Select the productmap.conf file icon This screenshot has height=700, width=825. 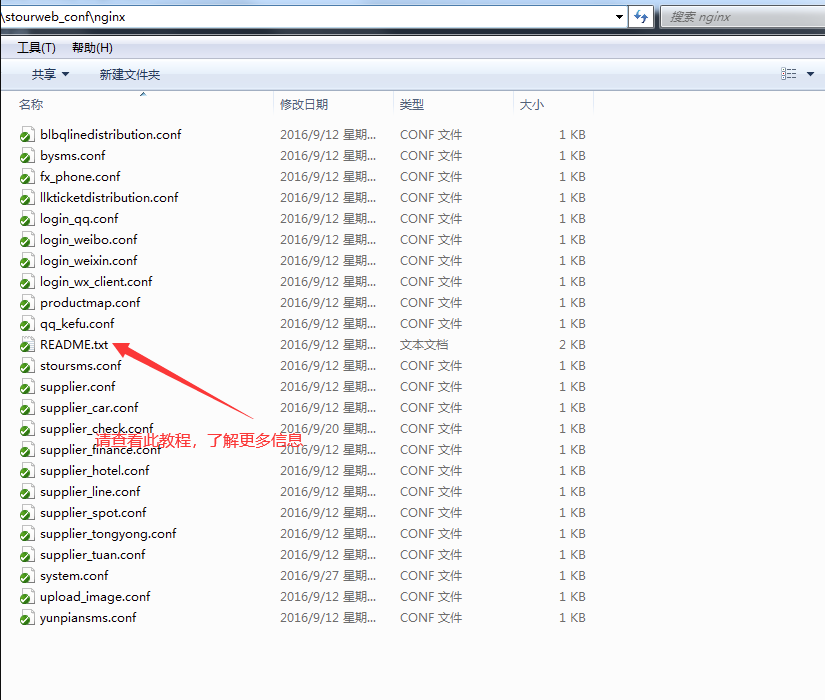[x=27, y=303]
